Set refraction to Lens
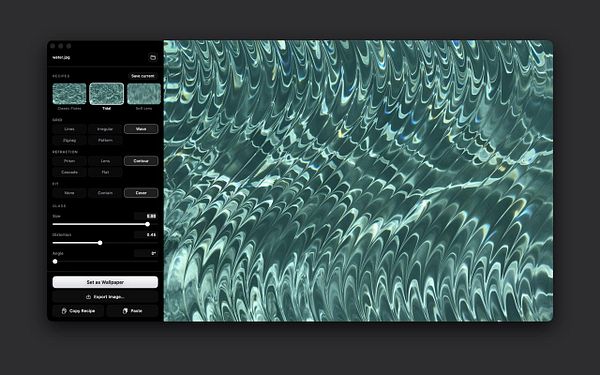 [x=105, y=161]
